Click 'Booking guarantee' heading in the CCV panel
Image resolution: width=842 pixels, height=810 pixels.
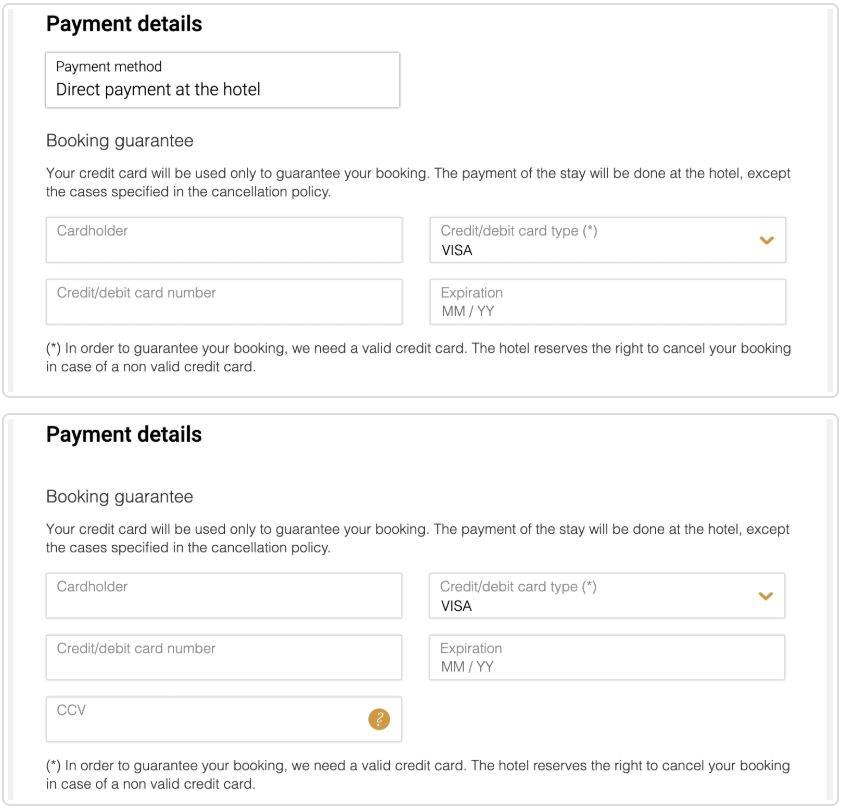tap(120, 497)
